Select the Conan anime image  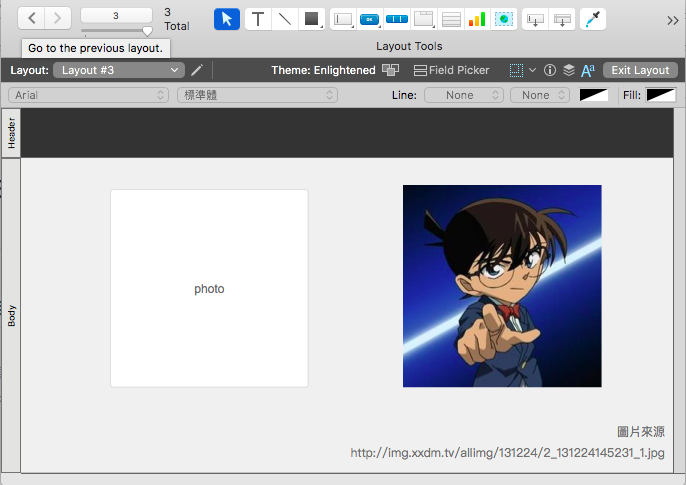point(502,286)
